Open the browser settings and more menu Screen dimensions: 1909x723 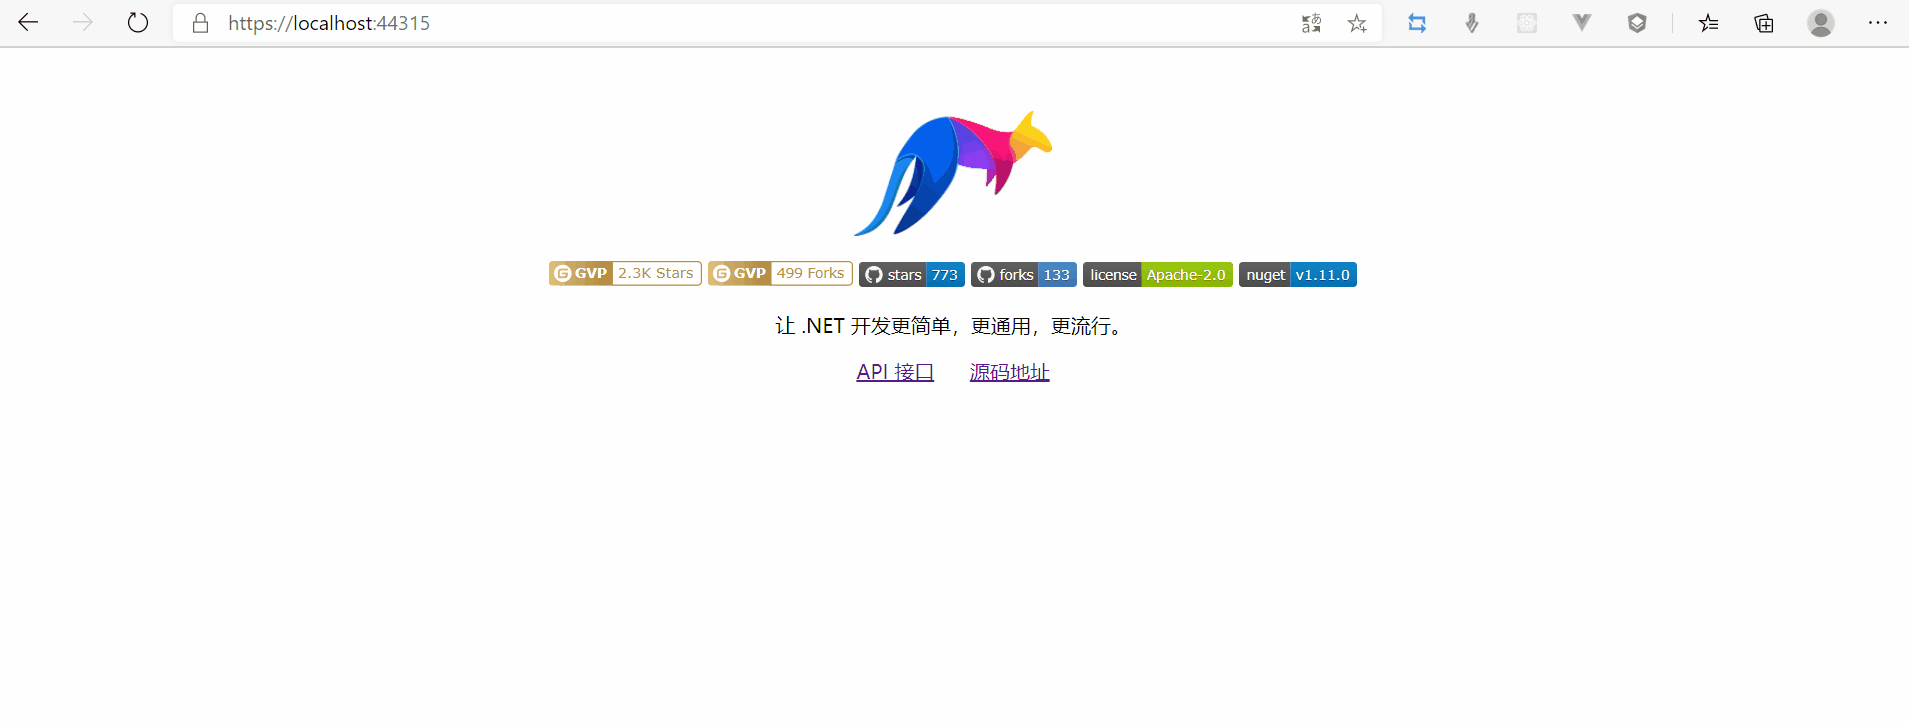[1877, 23]
